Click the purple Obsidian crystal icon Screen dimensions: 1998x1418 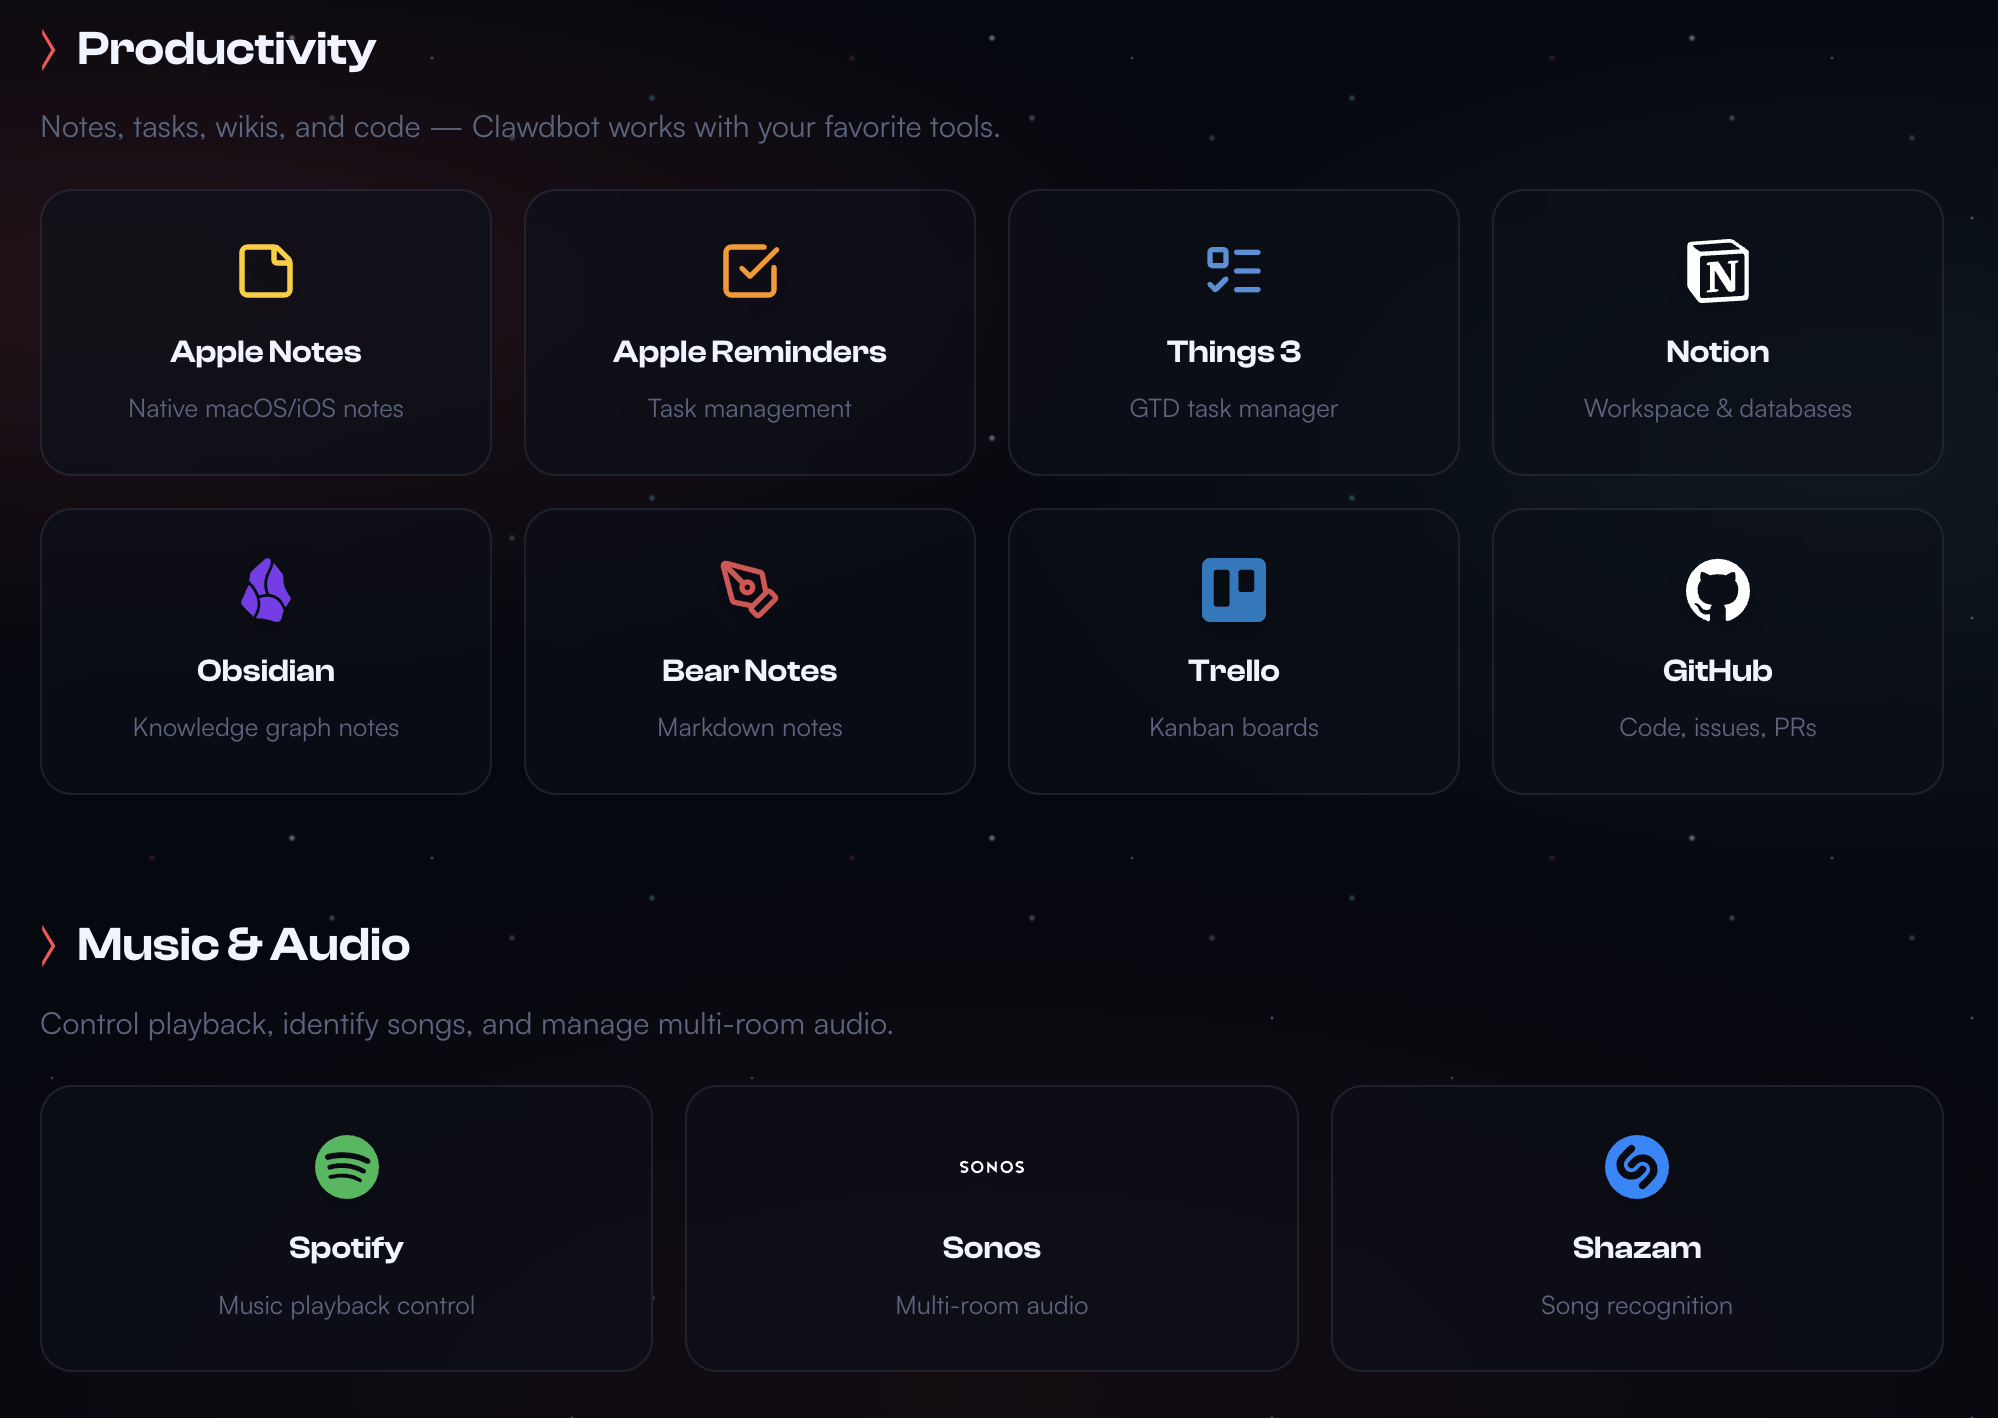click(266, 590)
